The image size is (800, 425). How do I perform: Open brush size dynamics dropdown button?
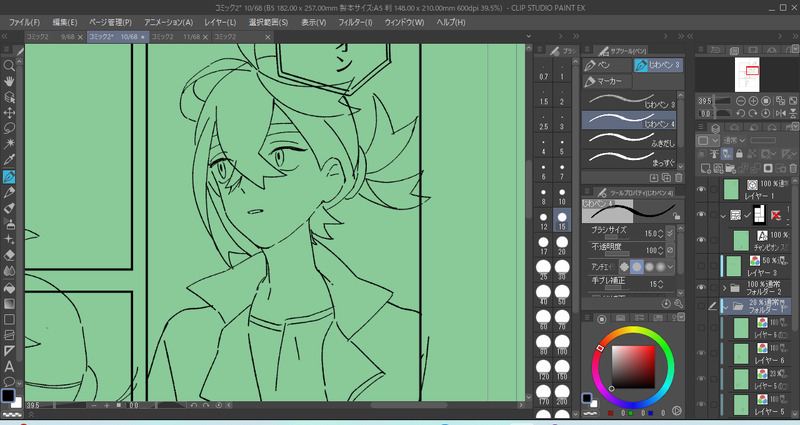point(670,233)
